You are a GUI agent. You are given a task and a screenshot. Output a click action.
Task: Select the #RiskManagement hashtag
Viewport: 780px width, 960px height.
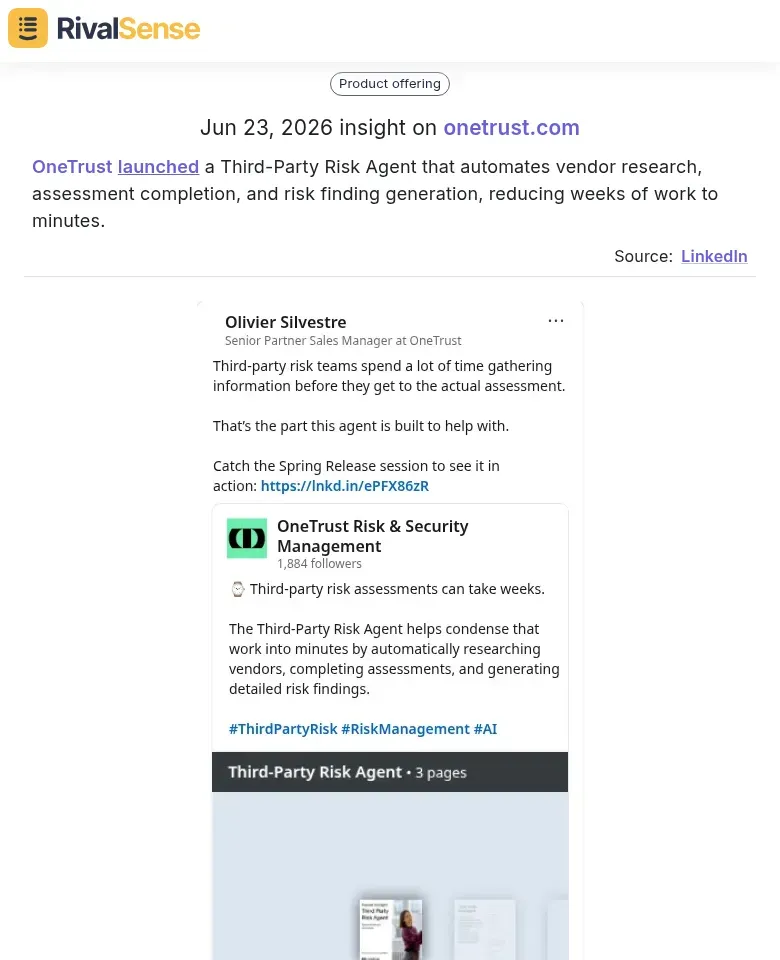point(405,729)
